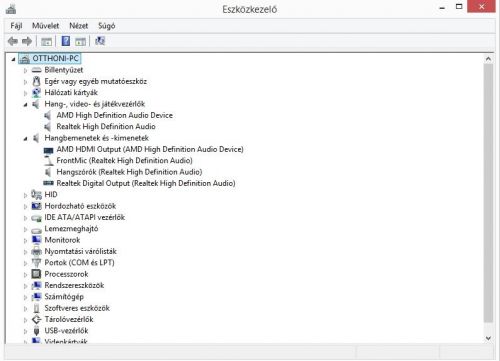This screenshot has height=361, width=500.
Task: Open the Fájl menu
Action: pyautogui.click(x=16, y=26)
